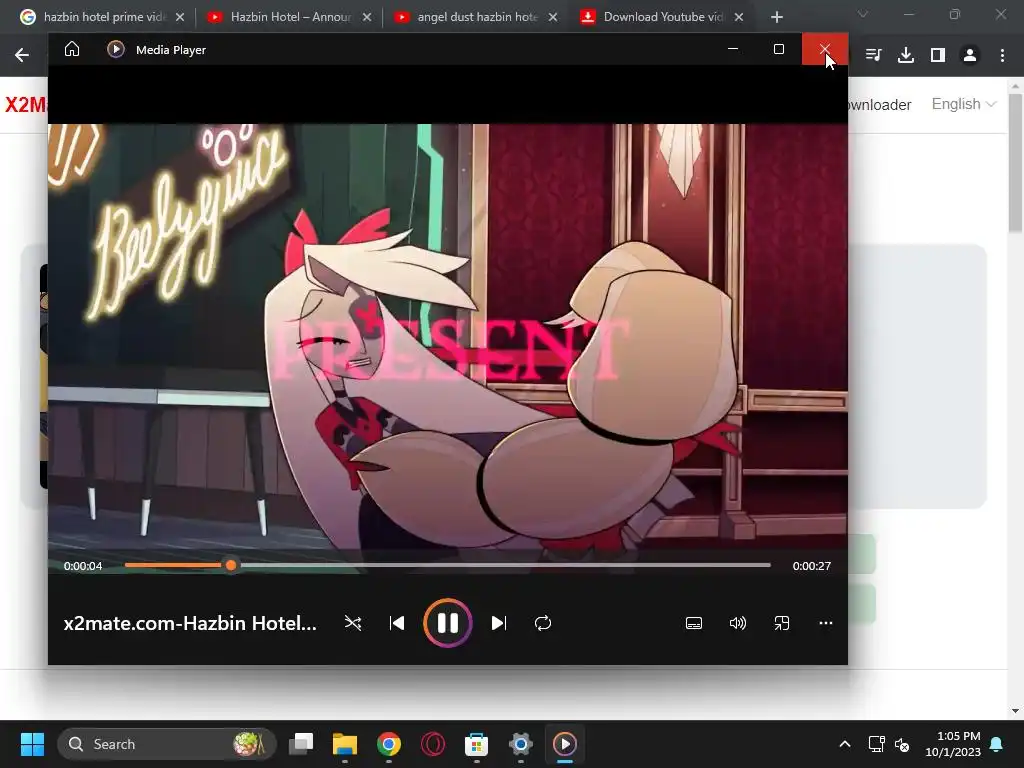Skip to the previous track
The height and width of the screenshot is (768, 1024).
click(397, 623)
